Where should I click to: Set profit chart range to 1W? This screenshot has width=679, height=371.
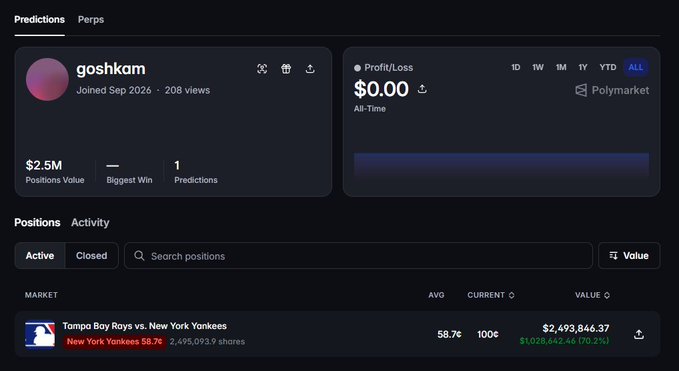(x=538, y=68)
